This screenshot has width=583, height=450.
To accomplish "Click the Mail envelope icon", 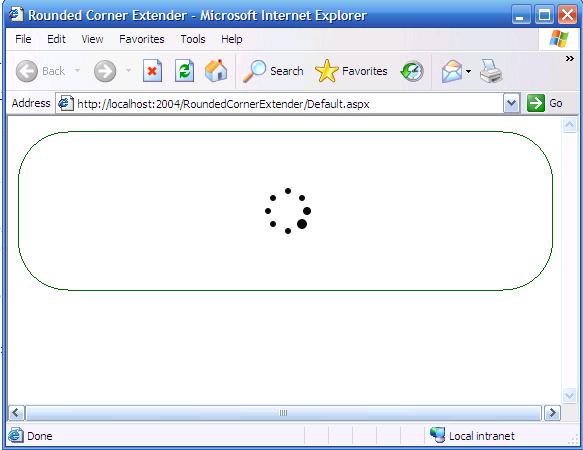I will (451, 71).
